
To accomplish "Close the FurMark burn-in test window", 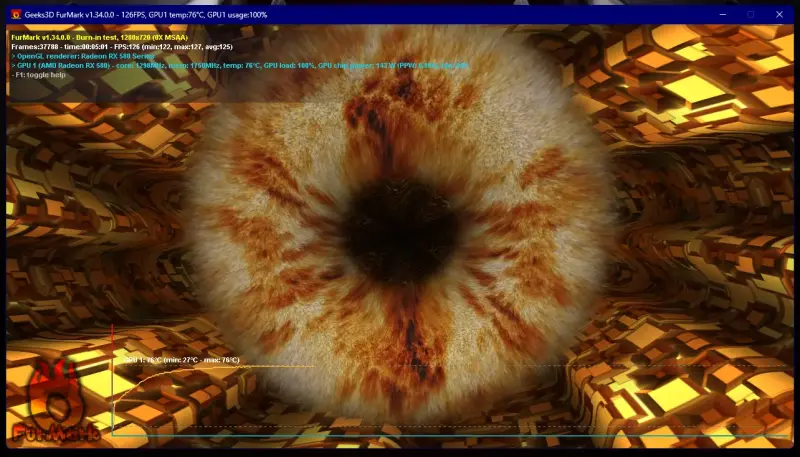I will point(779,15).
